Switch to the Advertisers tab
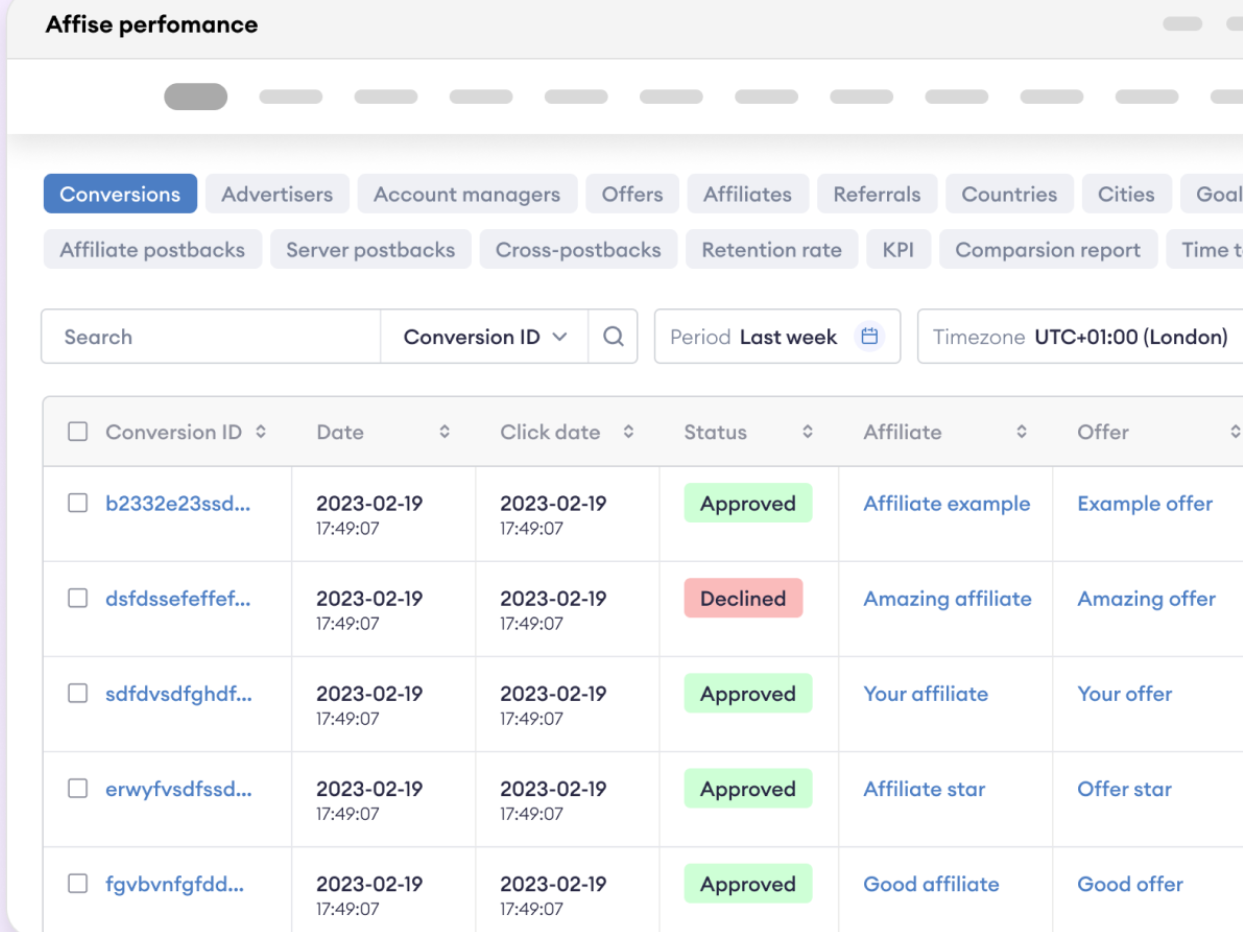 (277, 194)
